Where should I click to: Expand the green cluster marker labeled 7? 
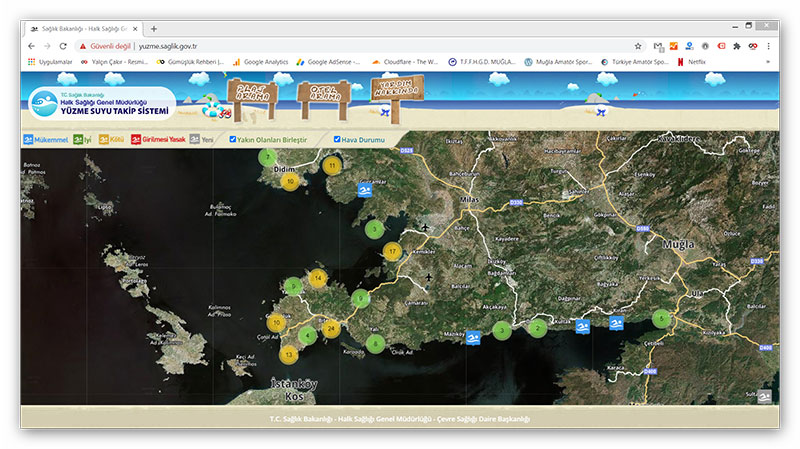[267, 157]
